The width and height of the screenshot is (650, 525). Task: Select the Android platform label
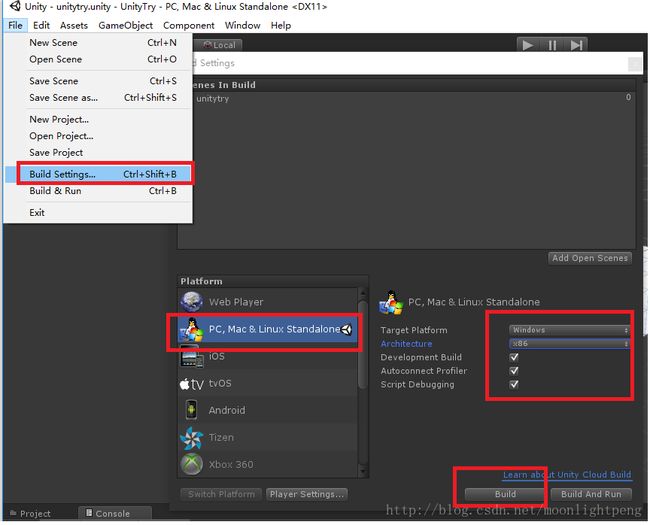click(x=227, y=410)
